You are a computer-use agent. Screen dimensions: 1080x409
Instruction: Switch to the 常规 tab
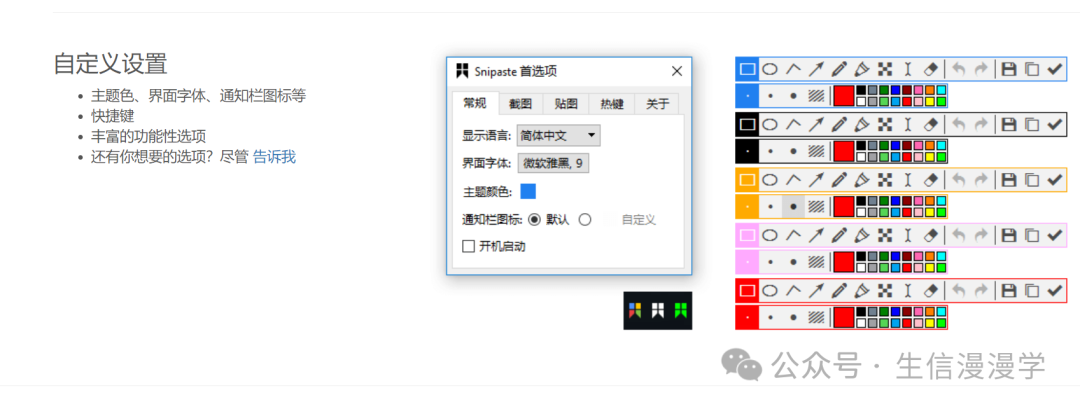click(x=475, y=103)
